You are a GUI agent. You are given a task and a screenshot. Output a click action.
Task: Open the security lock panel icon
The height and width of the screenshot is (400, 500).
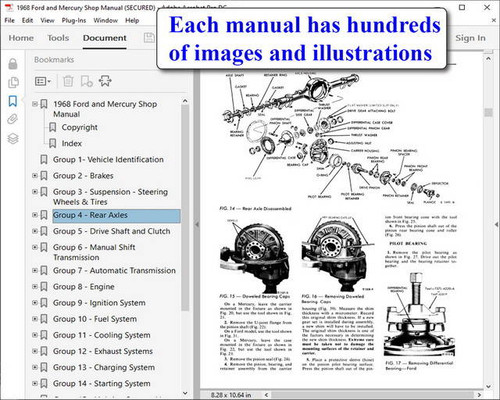point(13,63)
